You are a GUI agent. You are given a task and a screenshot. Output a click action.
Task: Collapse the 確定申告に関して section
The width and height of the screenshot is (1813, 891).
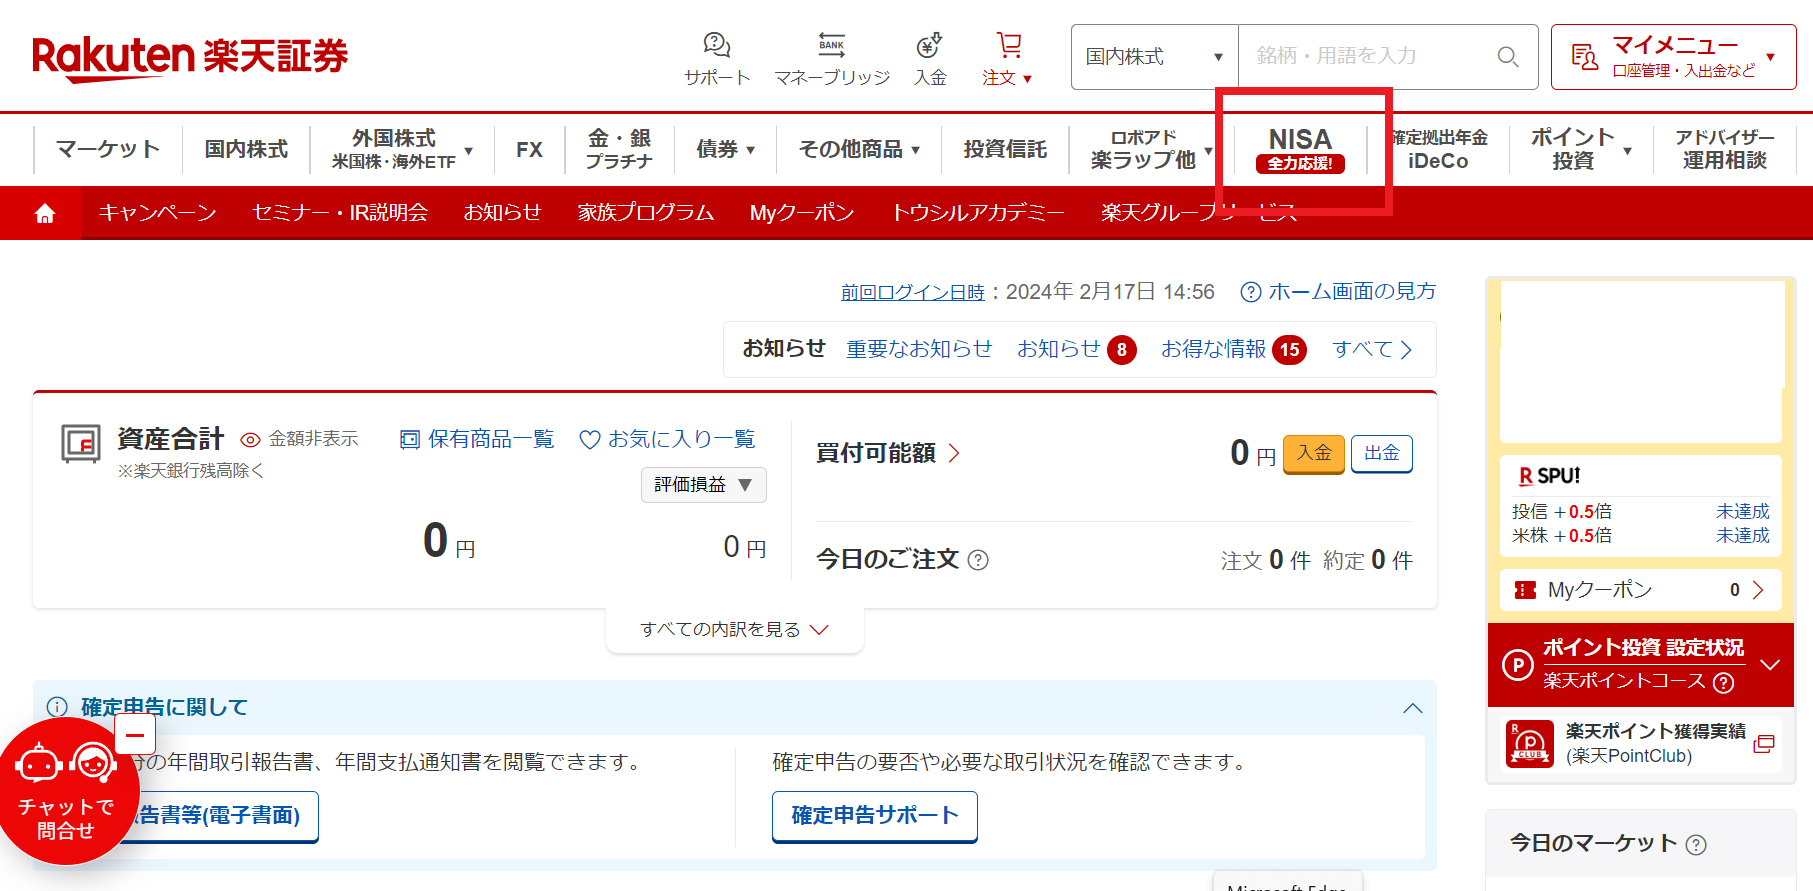1412,708
